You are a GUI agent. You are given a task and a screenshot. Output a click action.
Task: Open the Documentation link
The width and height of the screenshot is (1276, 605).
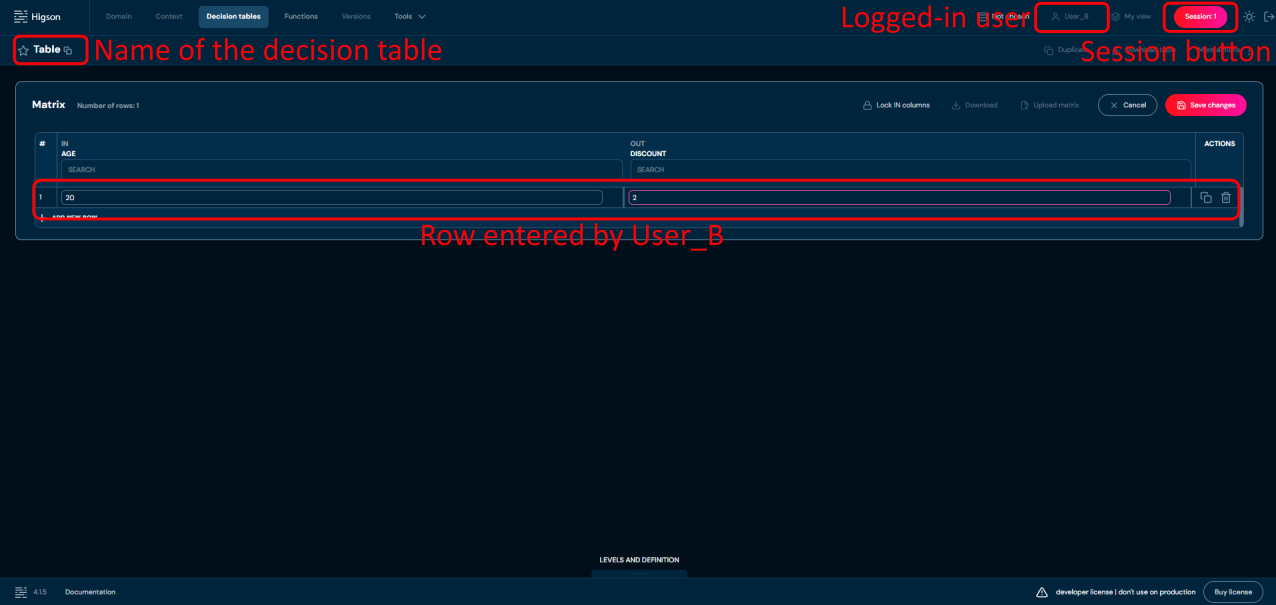tap(90, 592)
